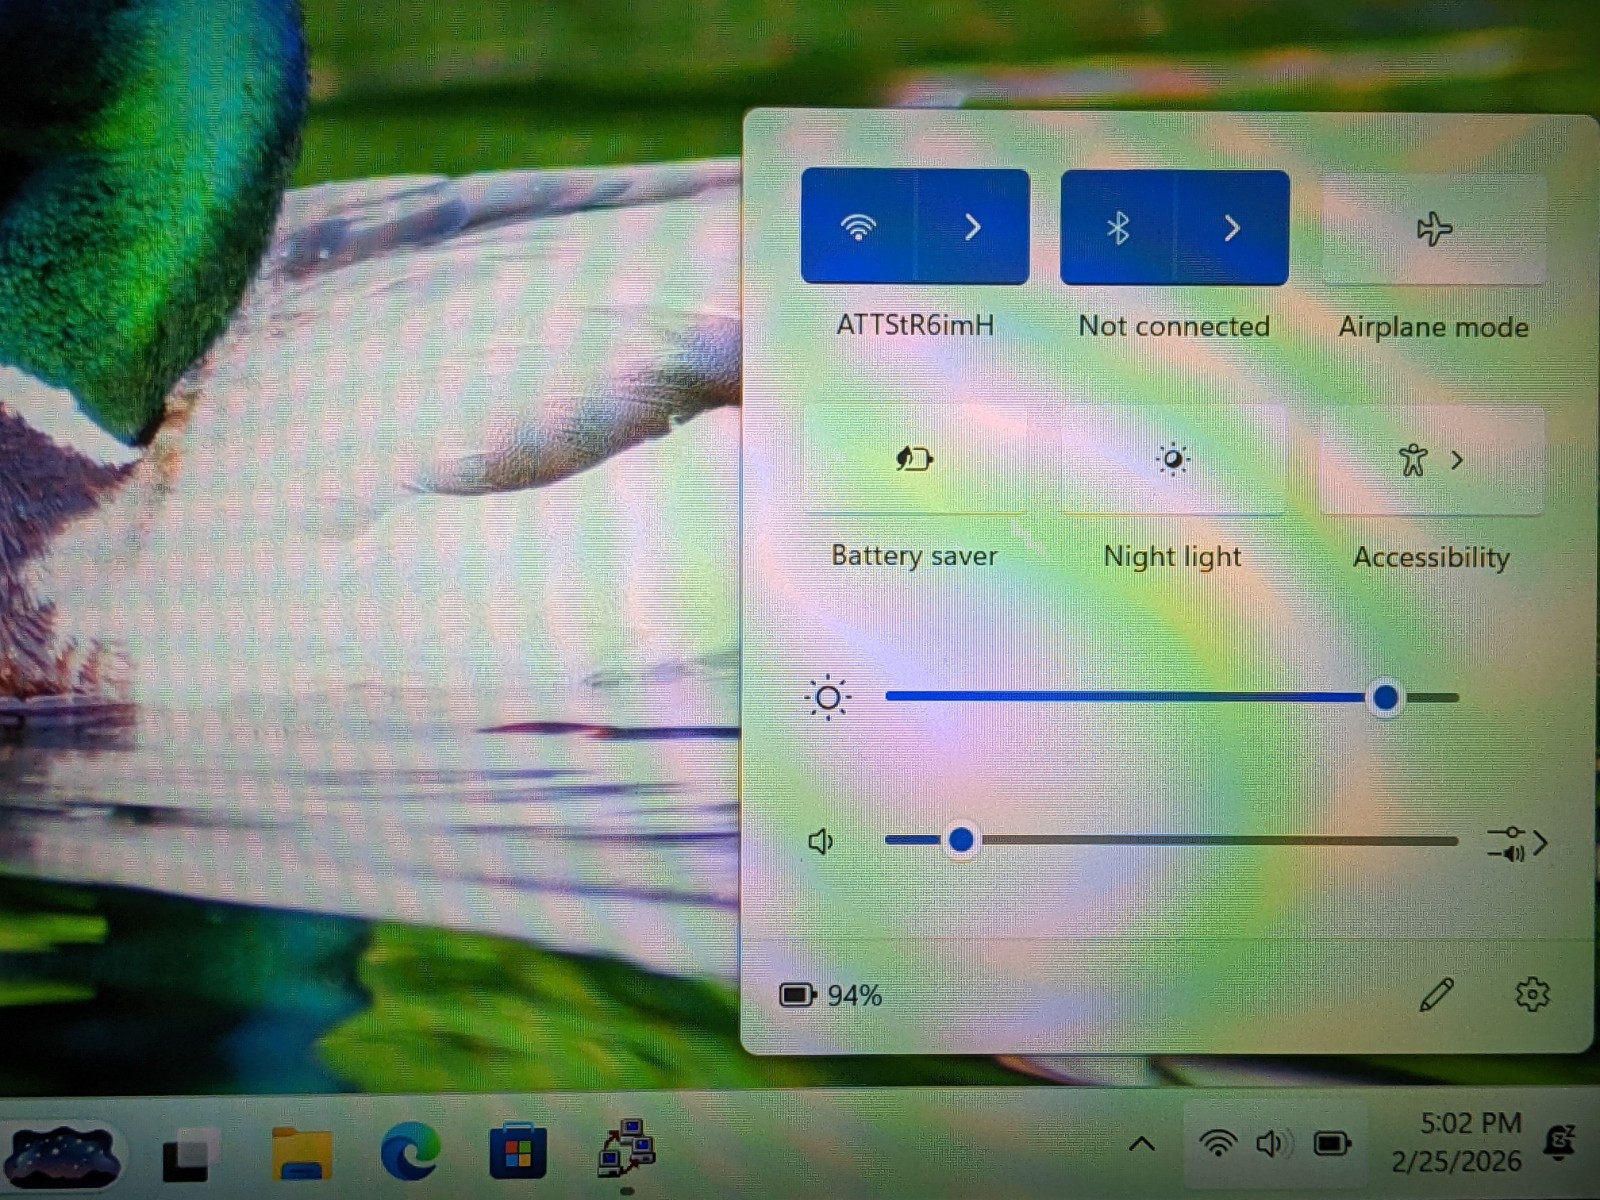Launch File Explorer from taskbar
Screen dimensions: 1600x1200
pos(301,1154)
